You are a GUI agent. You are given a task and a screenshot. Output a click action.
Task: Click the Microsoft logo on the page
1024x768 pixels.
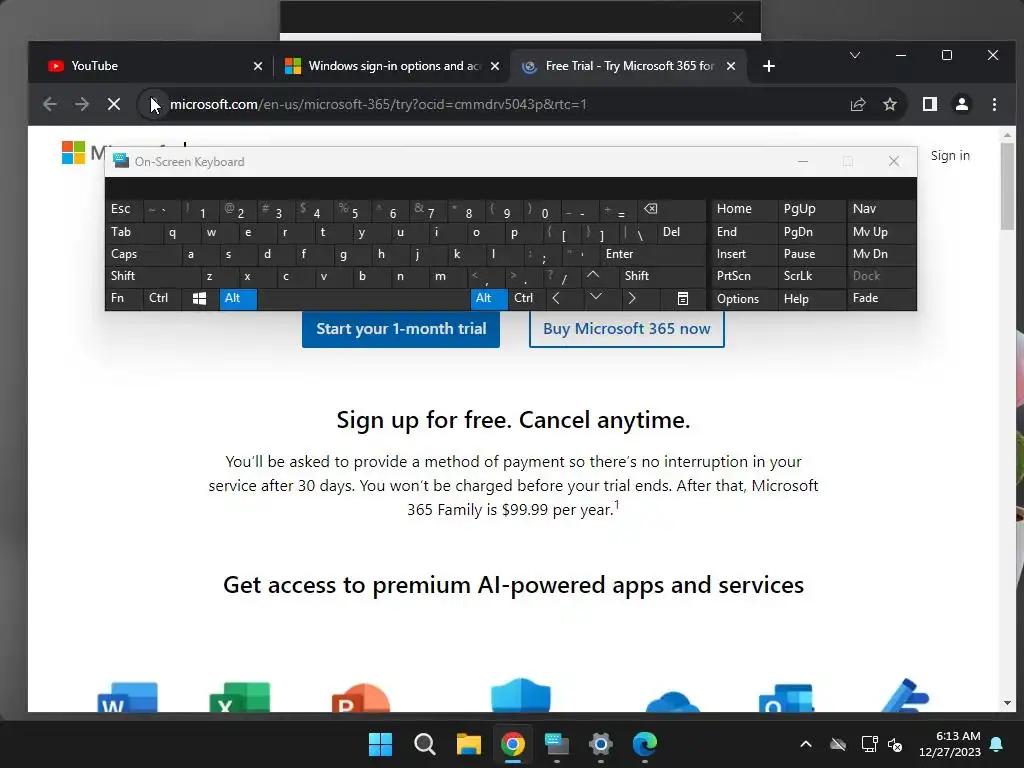point(73,153)
